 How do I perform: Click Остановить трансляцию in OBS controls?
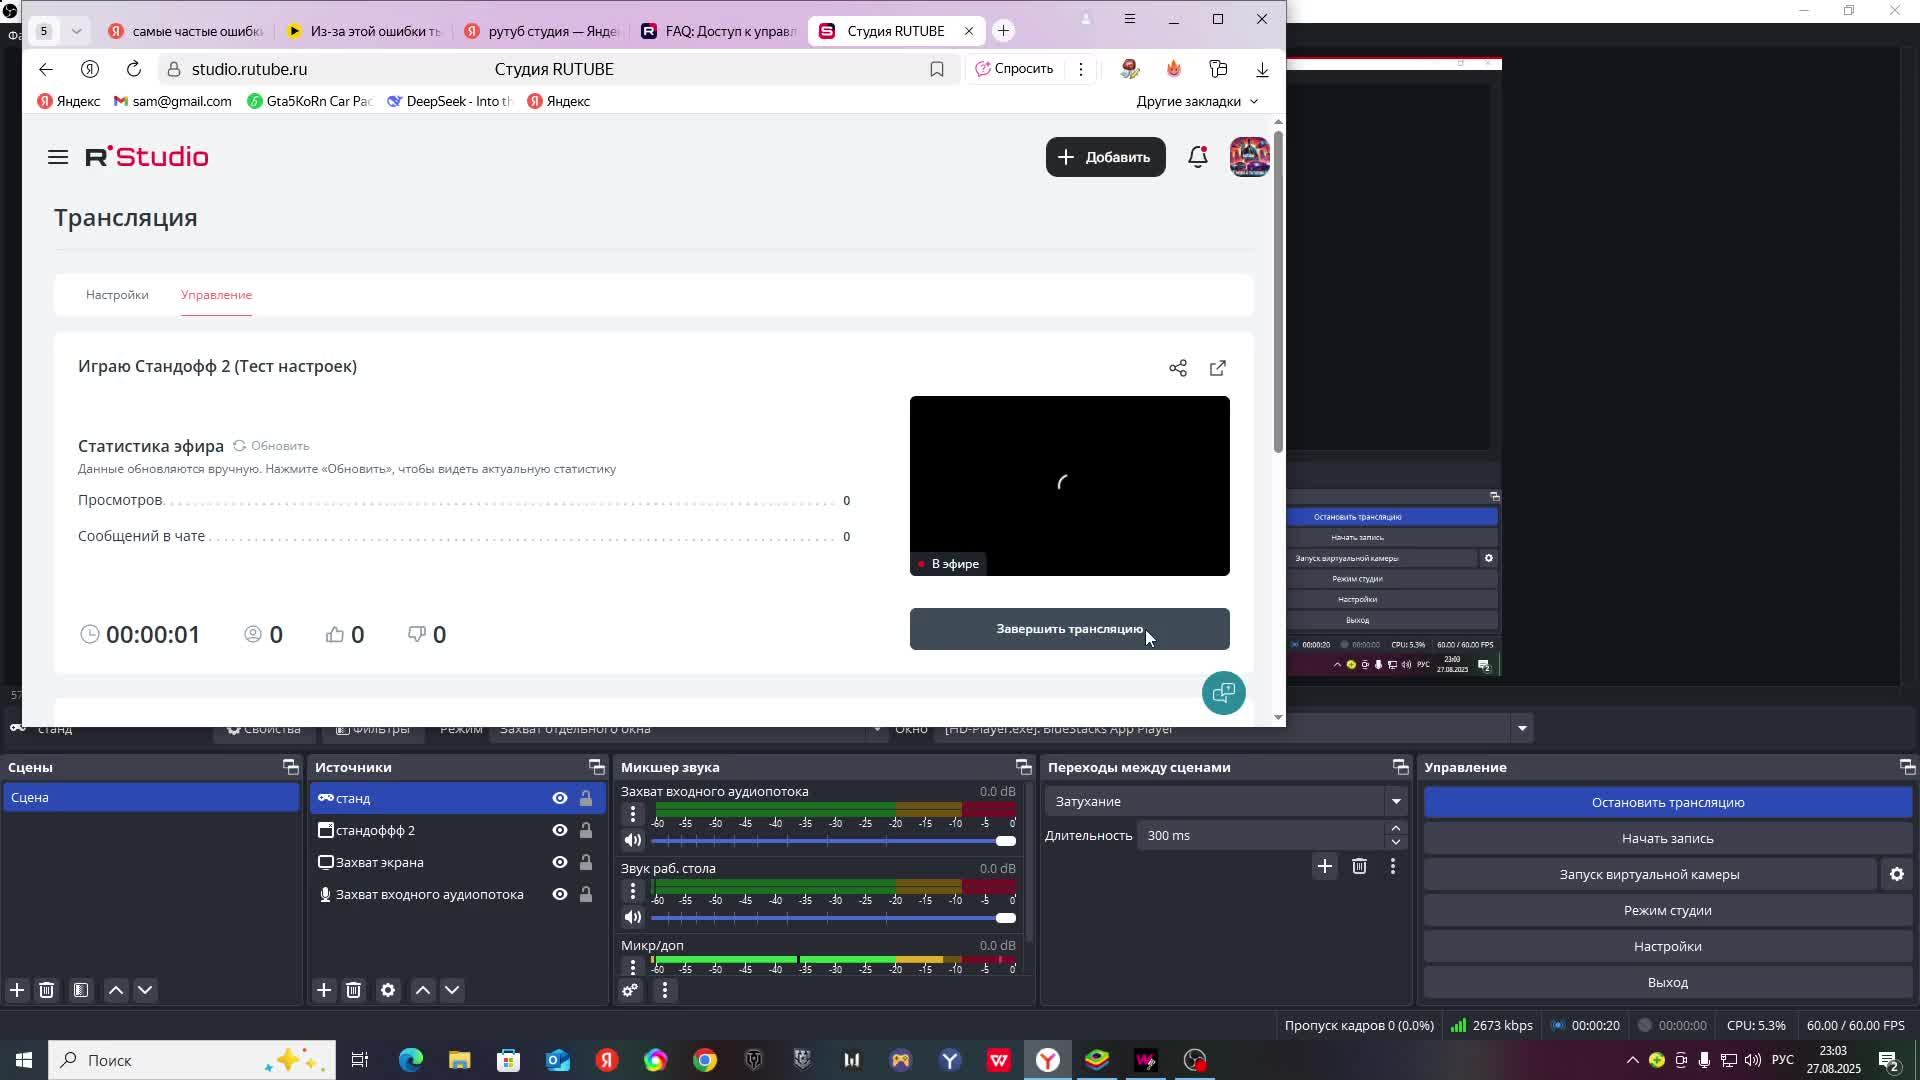pos(1667,803)
